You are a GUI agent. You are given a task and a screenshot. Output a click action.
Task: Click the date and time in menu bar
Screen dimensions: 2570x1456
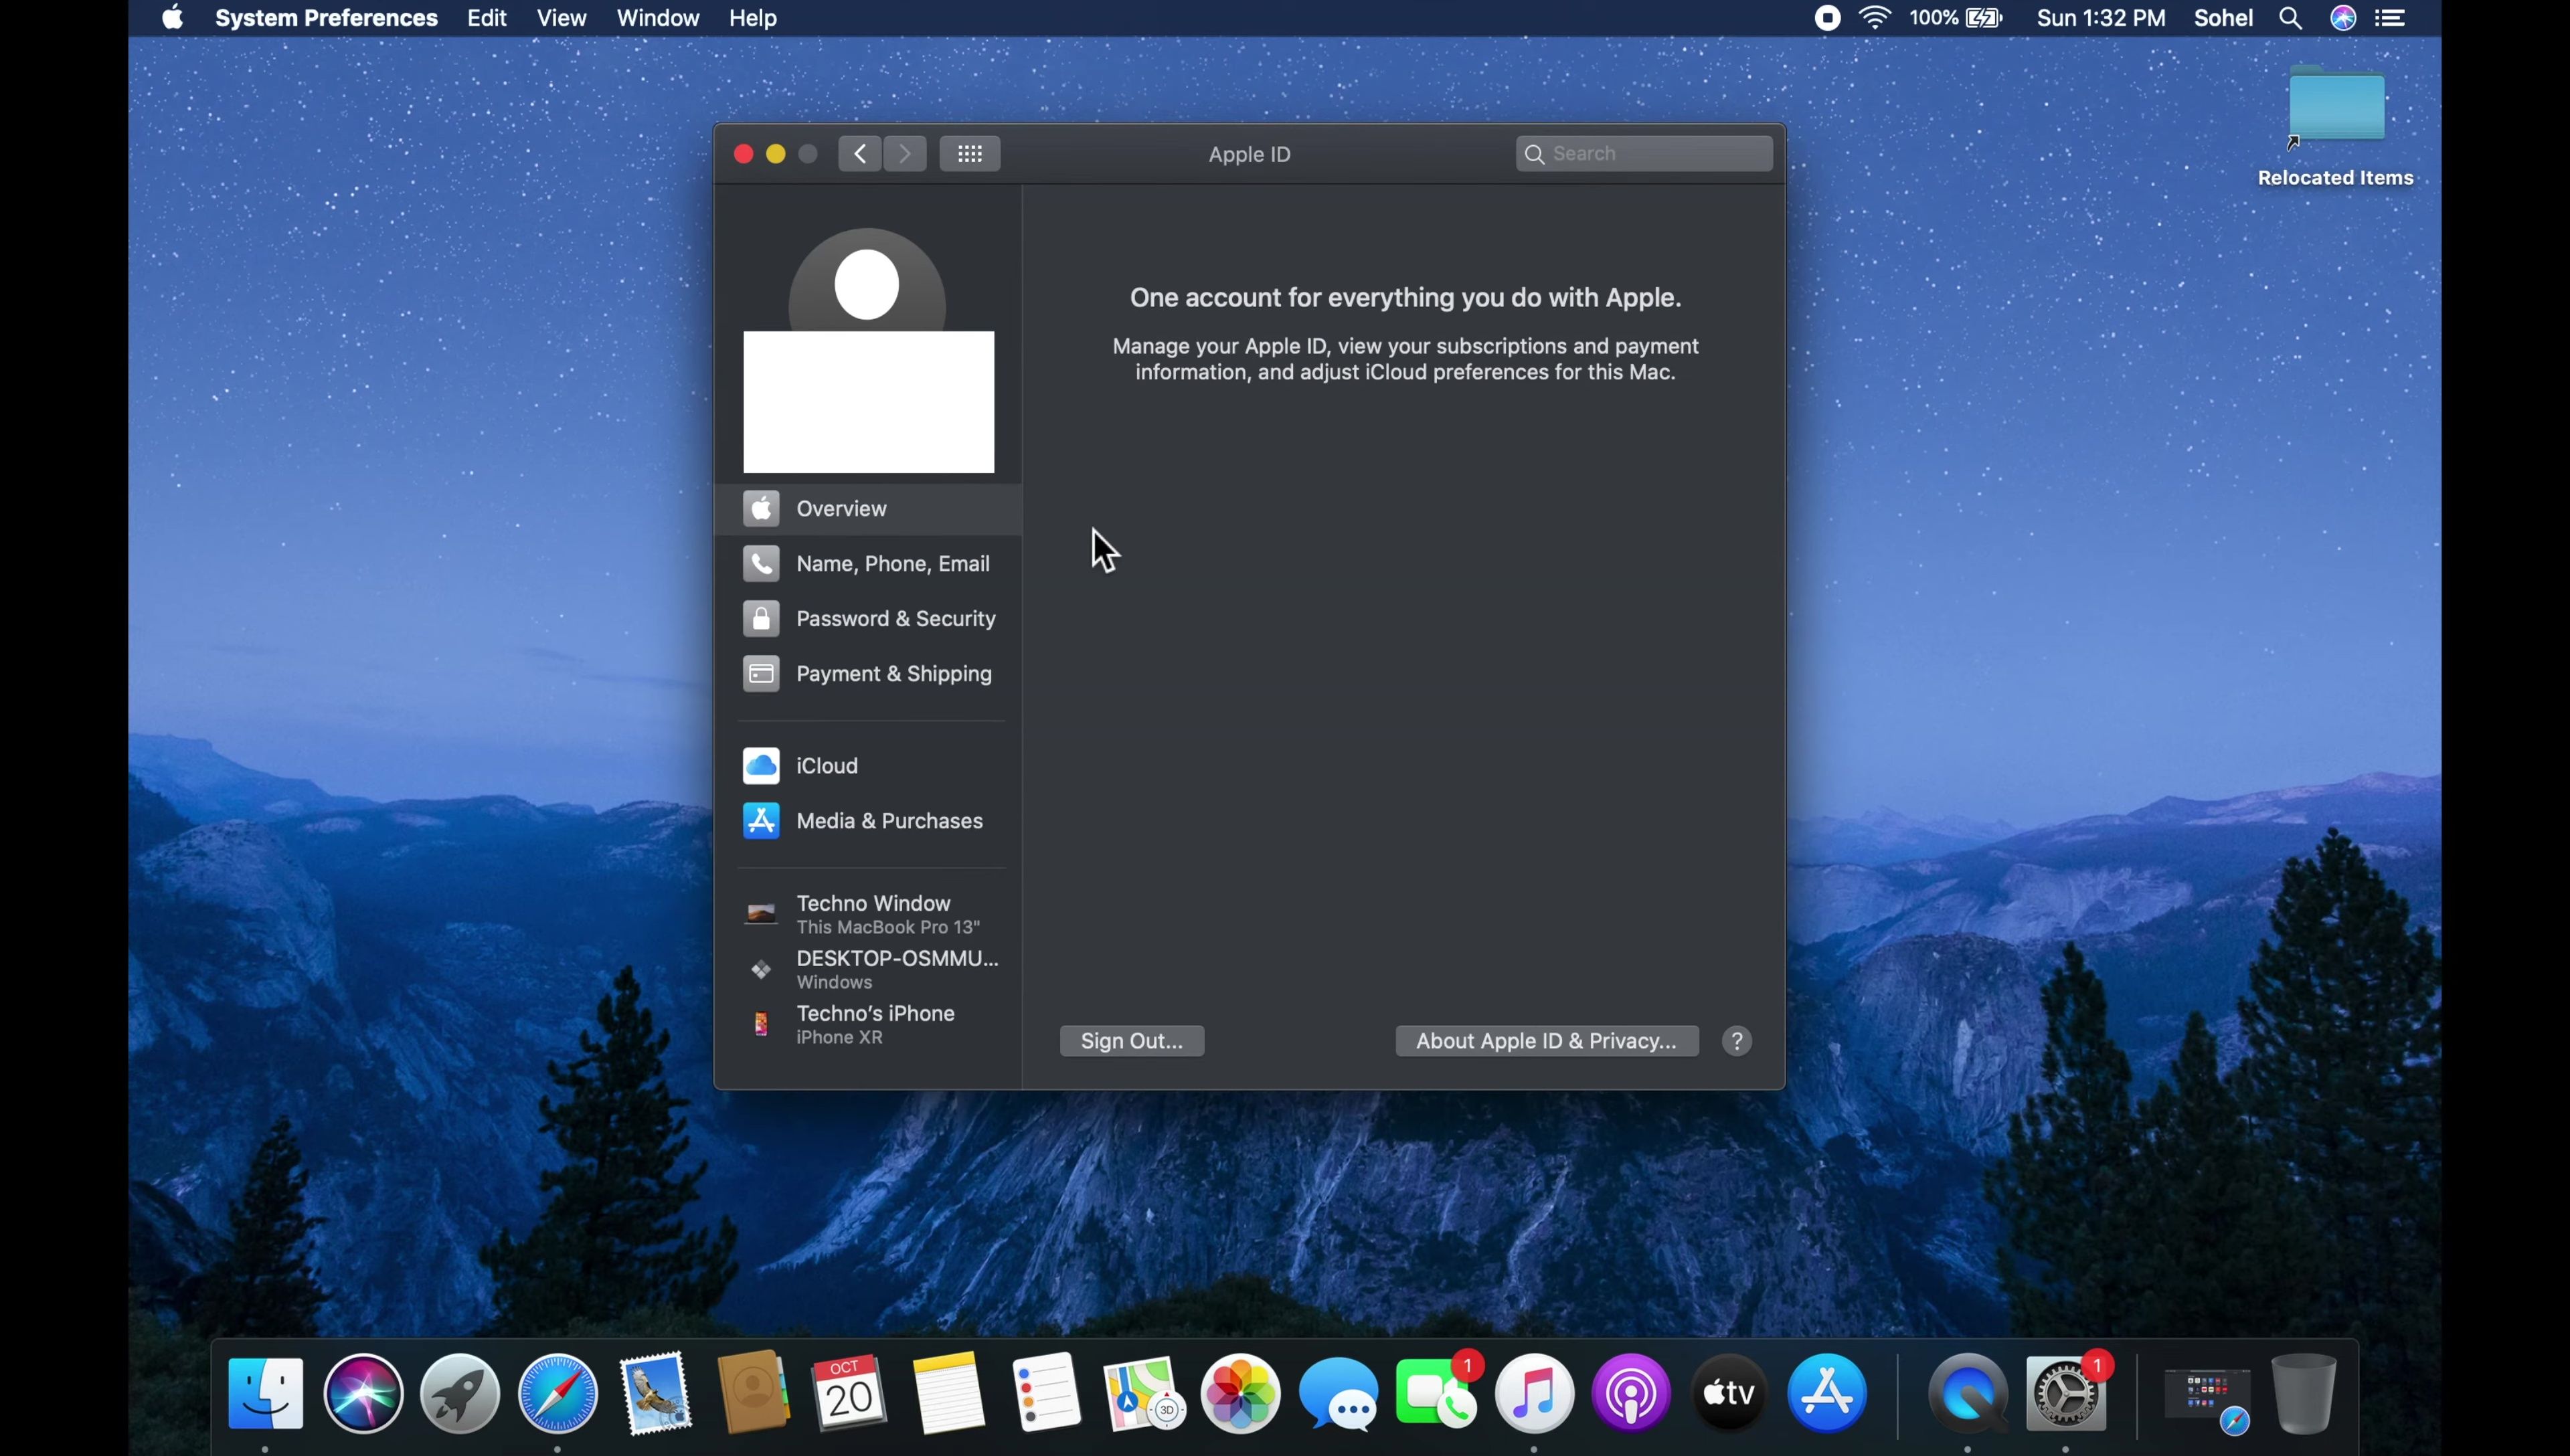coord(2101,18)
